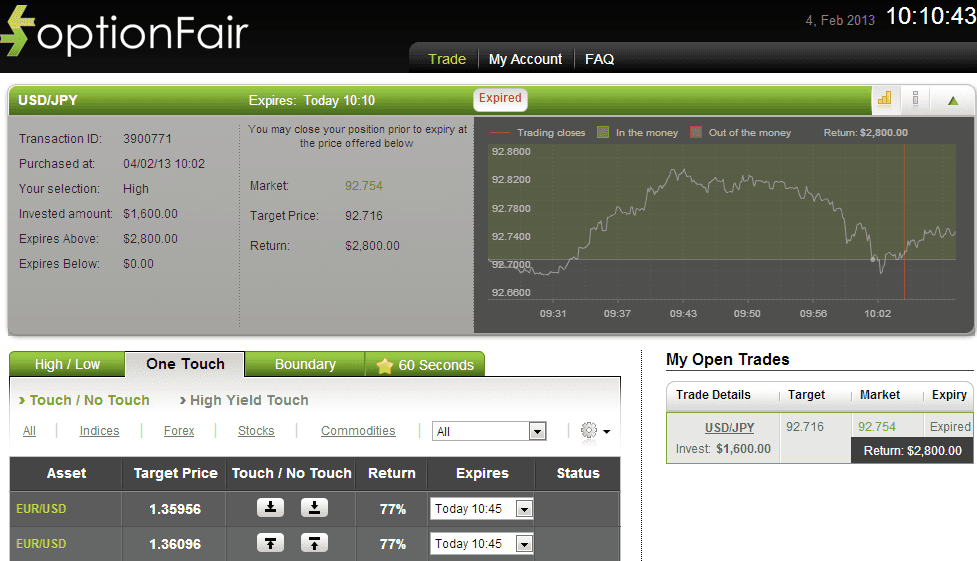Viewport: 977px width, 561px height.
Task: Click the optionFair logo
Action: click(x=125, y=32)
